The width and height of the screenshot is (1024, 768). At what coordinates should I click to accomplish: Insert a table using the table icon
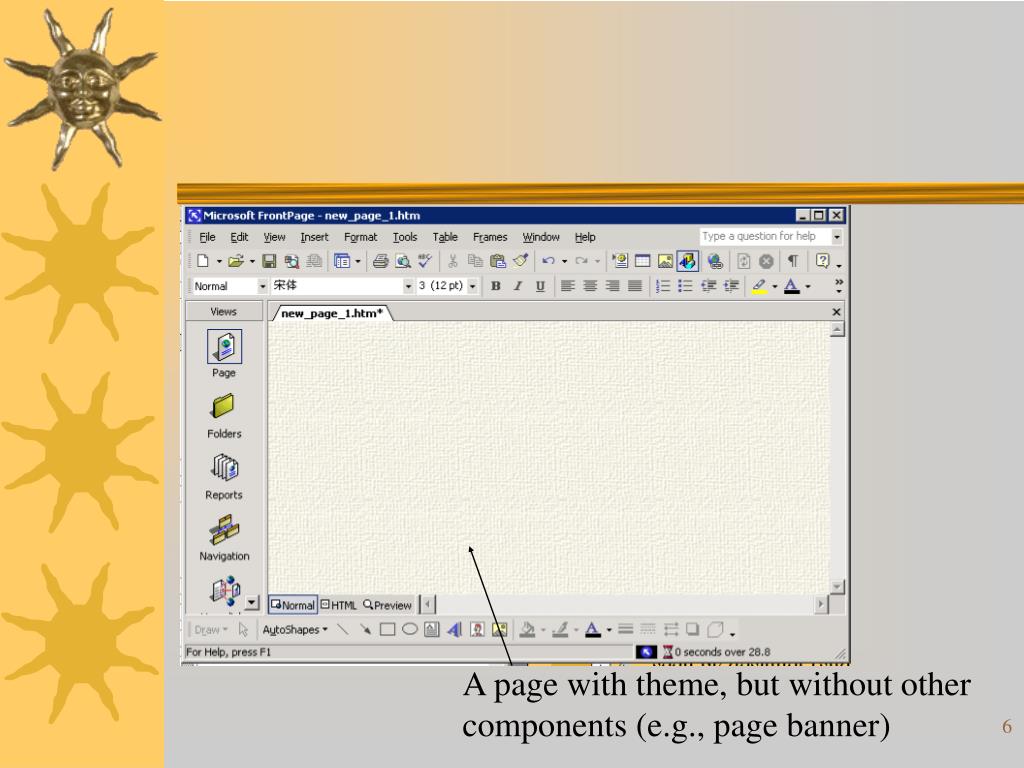click(643, 261)
